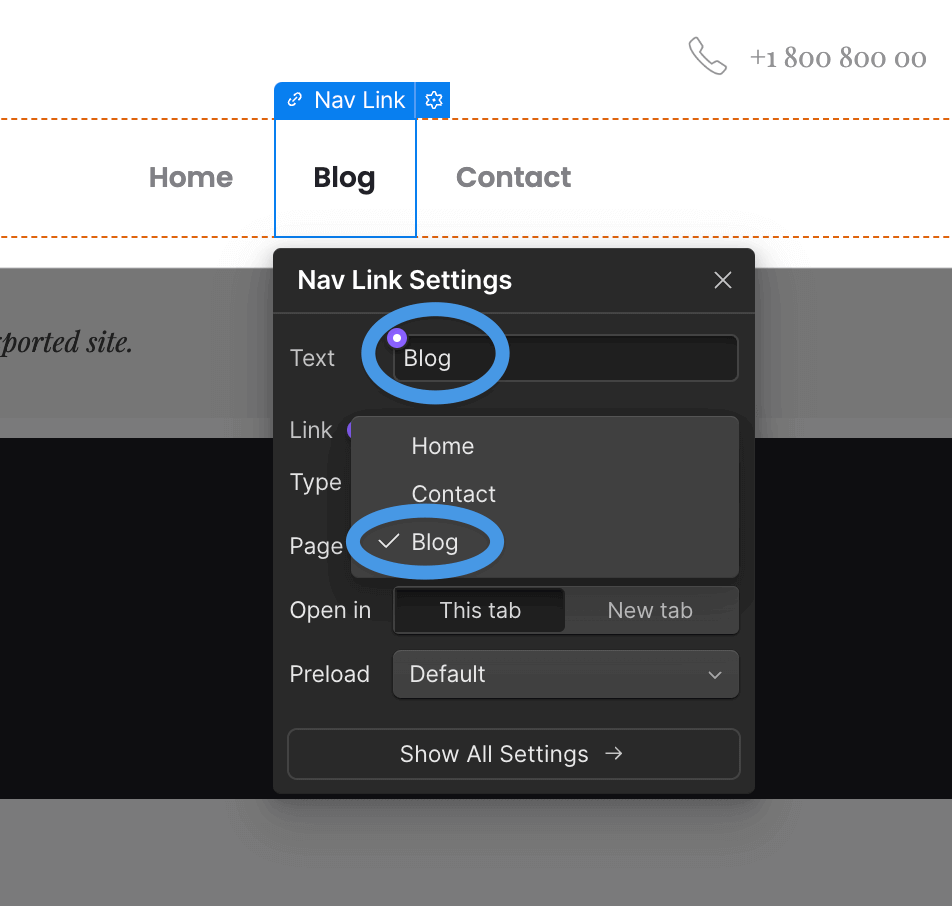Click into the Text input containing Blog
Image resolution: width=952 pixels, height=906 pixels.
(x=566, y=358)
